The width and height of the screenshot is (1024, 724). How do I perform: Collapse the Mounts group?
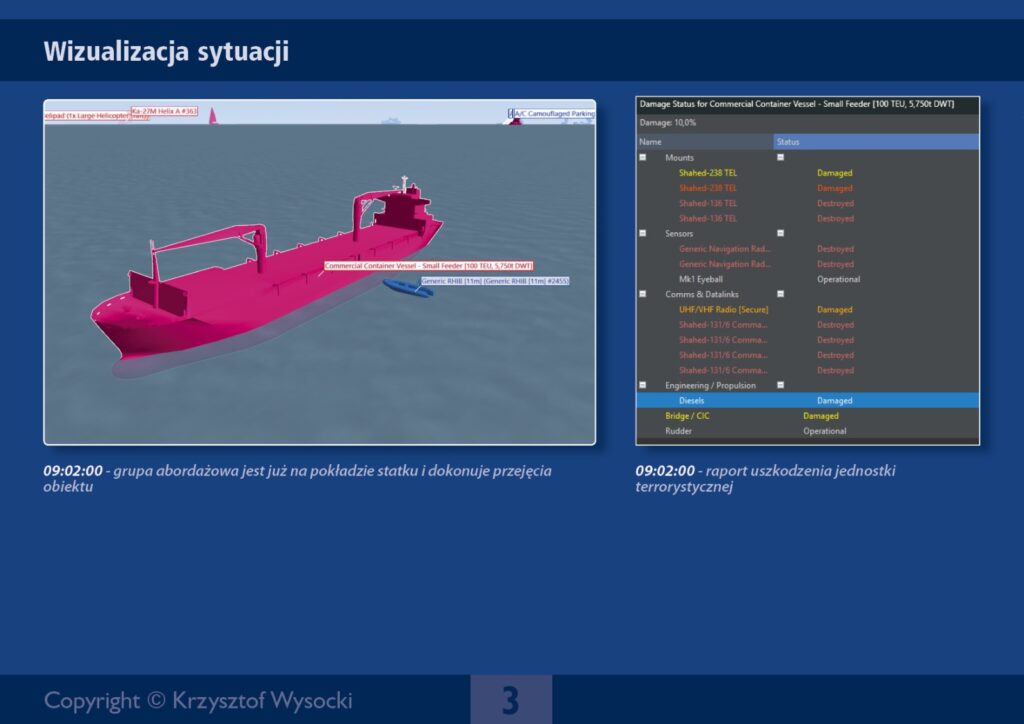643,158
